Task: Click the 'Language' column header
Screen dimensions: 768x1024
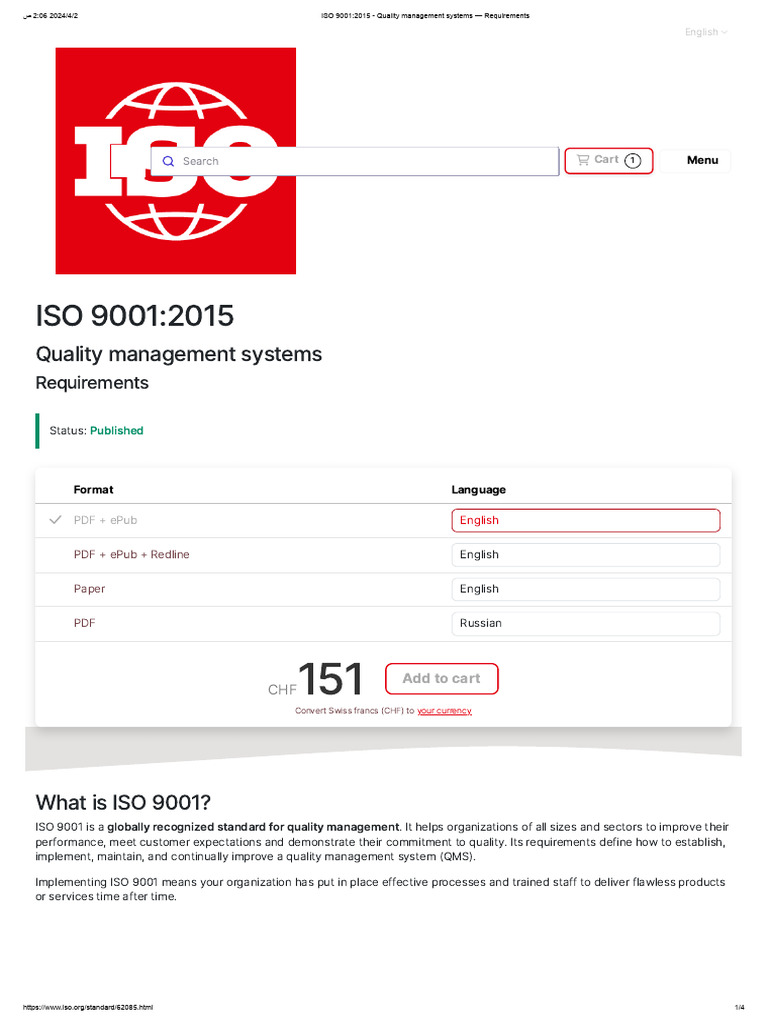Action: coord(479,489)
